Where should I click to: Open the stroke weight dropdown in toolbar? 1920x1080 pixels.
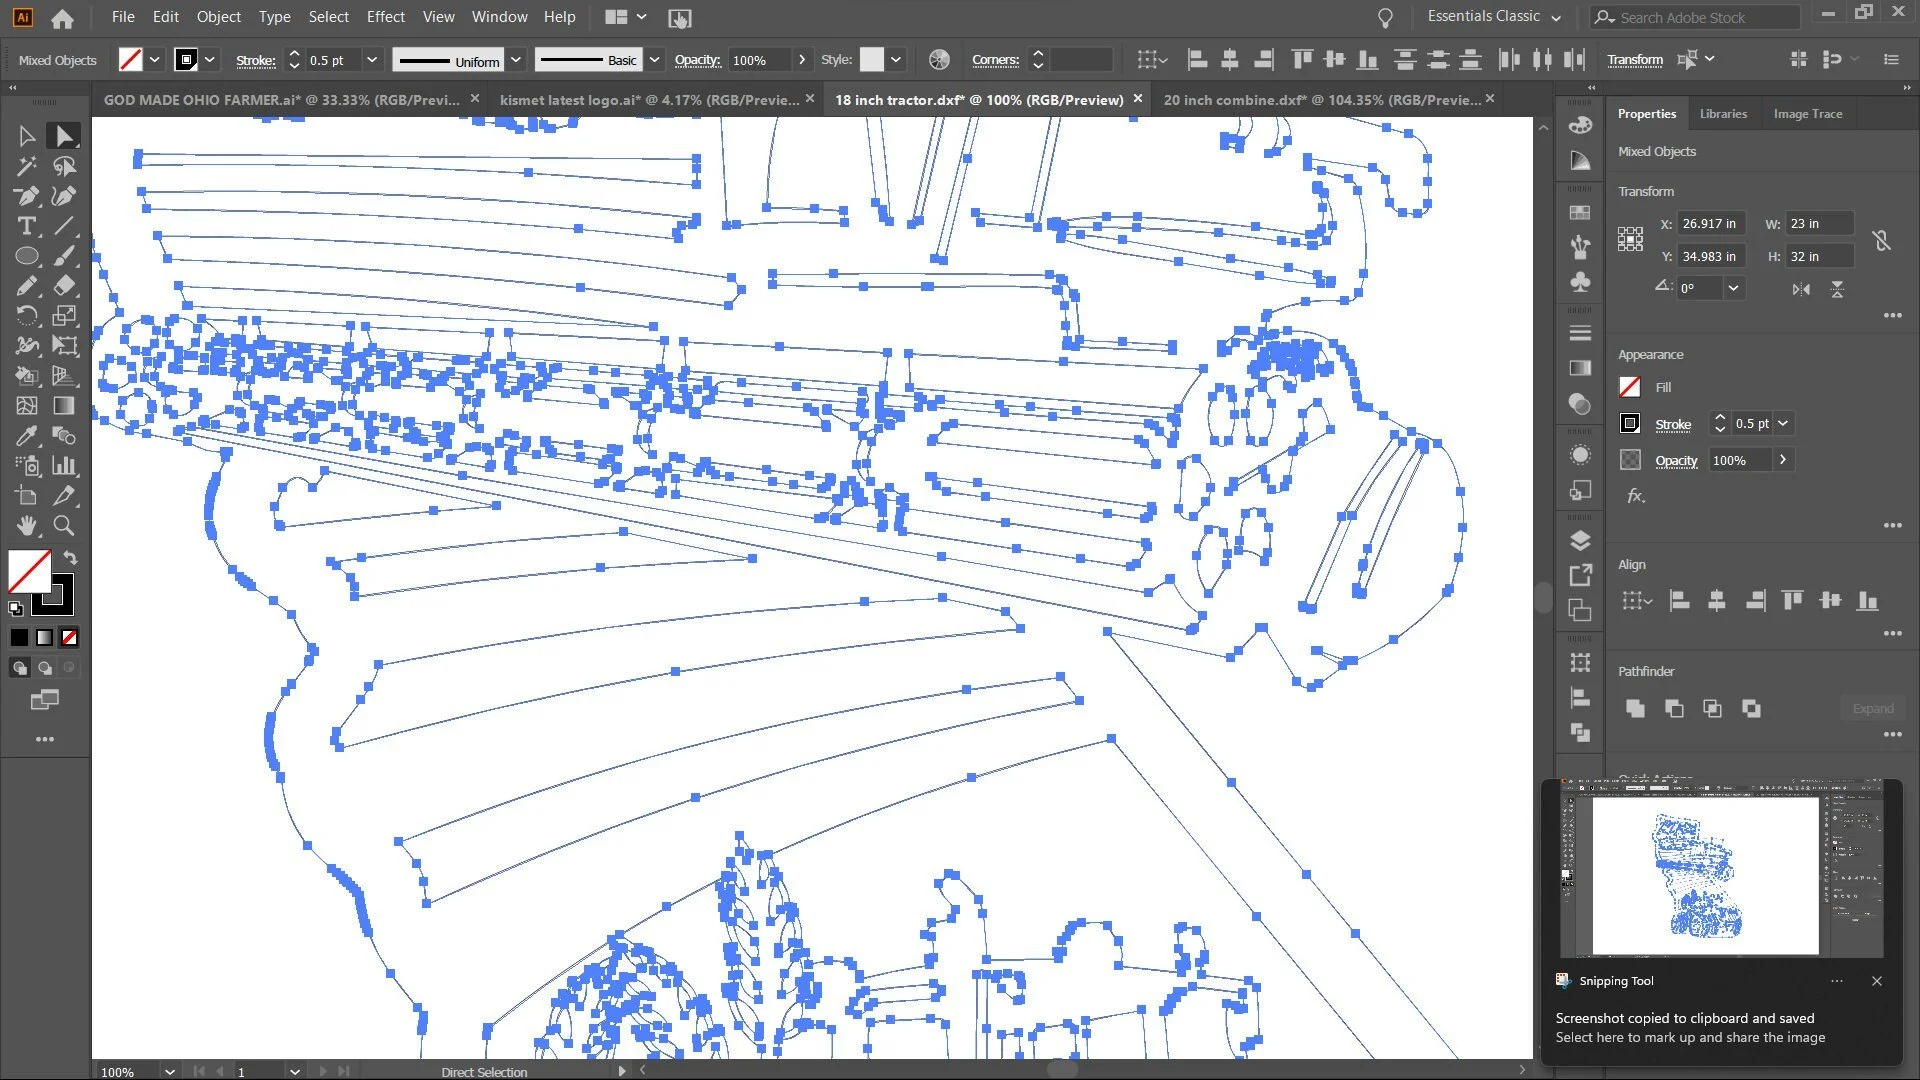click(372, 60)
